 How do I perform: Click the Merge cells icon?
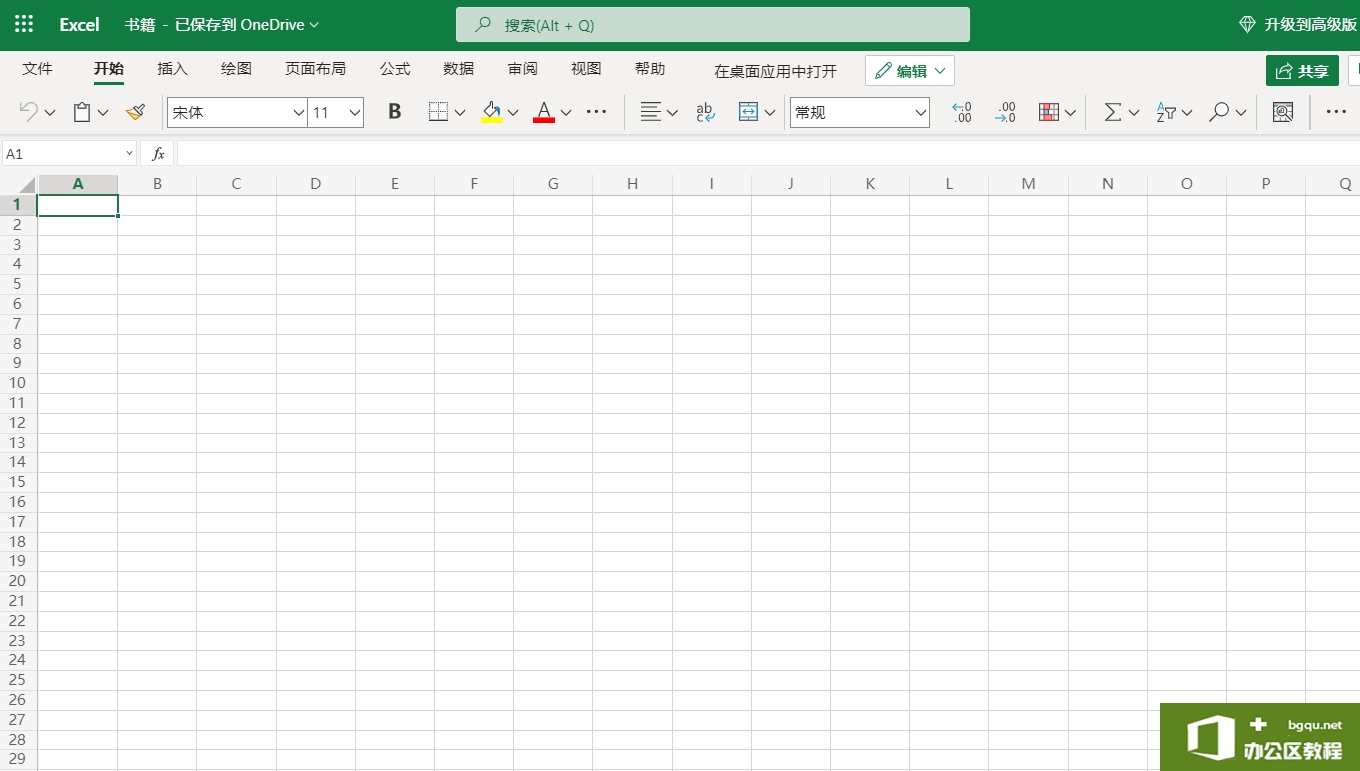tap(748, 112)
